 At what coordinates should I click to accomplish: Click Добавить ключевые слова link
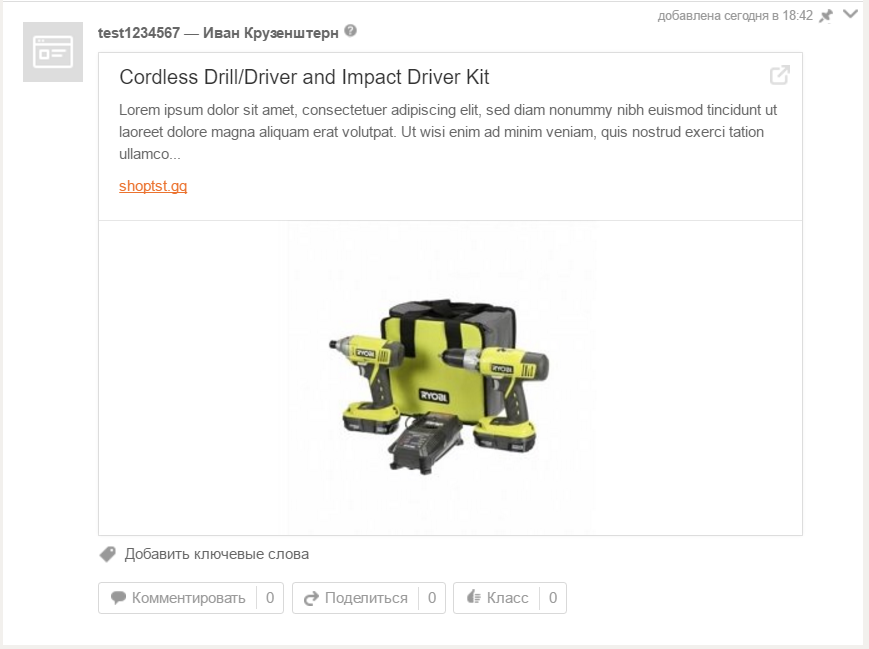(217, 554)
